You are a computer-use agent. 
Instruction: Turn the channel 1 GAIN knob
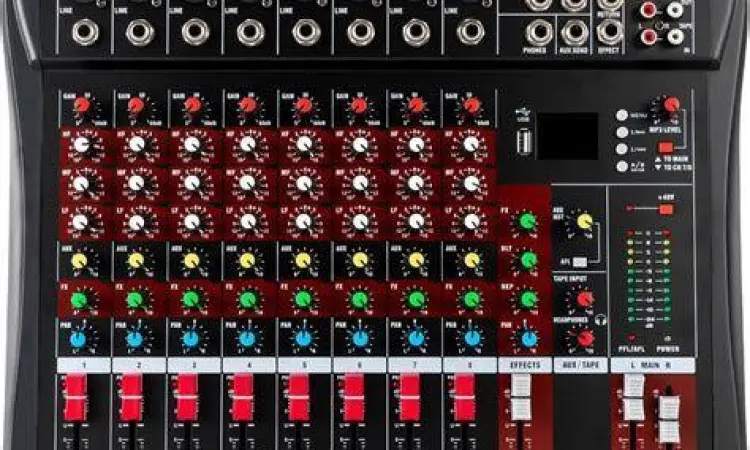82,105
